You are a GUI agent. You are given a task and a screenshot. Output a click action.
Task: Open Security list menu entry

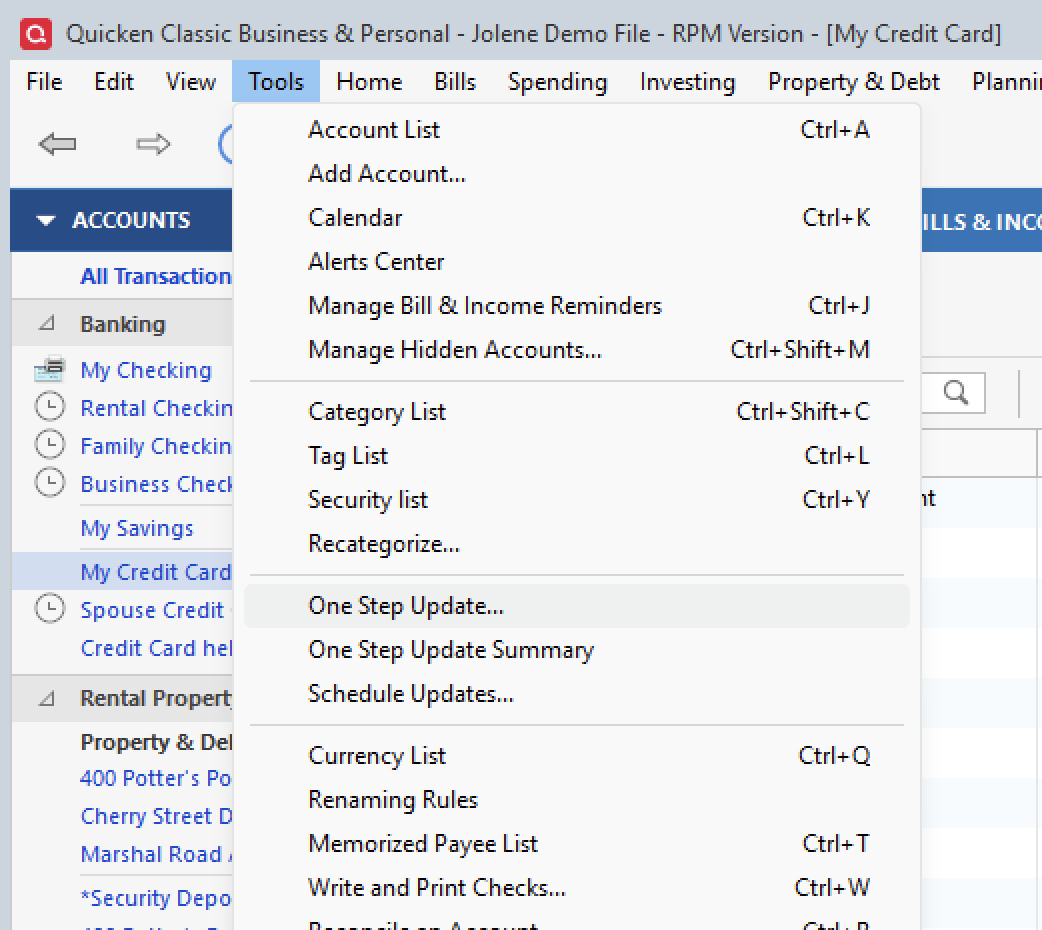tap(576, 499)
